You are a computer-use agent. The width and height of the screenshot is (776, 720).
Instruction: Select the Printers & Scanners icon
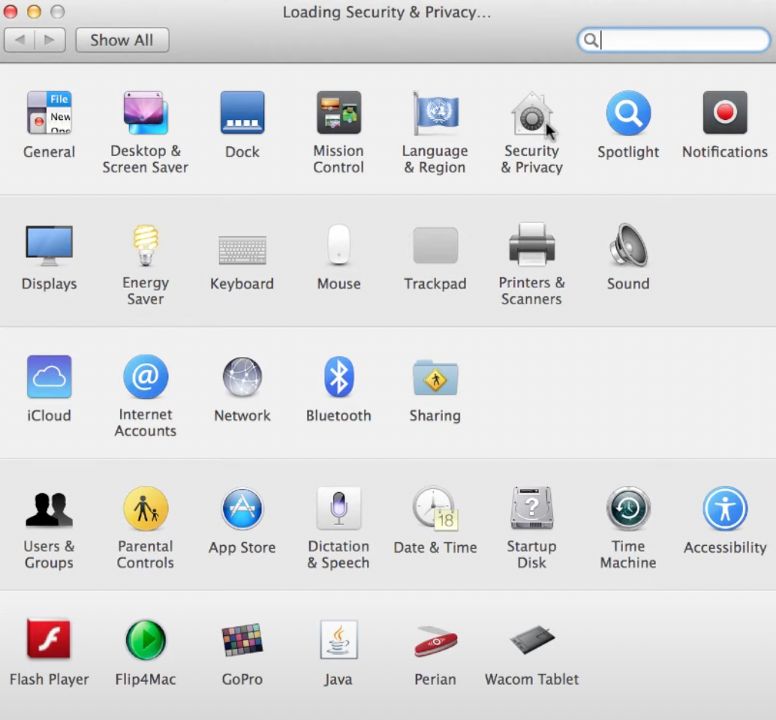[531, 245]
